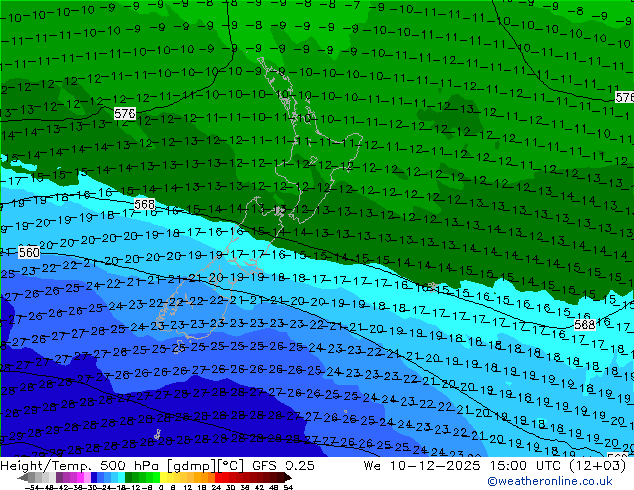
Task: Select the 'We 10-12-2025' date text
Action: click(x=423, y=466)
